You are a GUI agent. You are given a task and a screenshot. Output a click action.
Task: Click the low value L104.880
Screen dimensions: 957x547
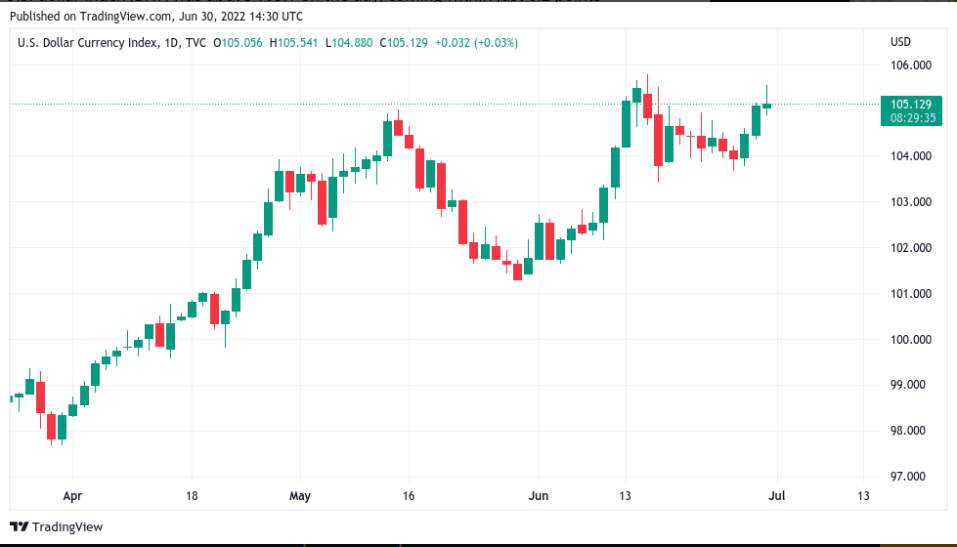[348, 43]
